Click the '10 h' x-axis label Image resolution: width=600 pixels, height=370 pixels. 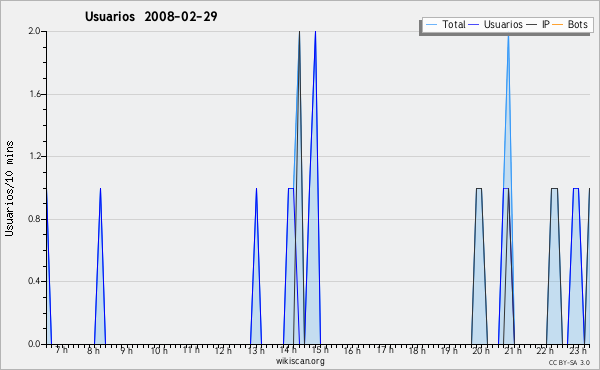click(x=158, y=350)
